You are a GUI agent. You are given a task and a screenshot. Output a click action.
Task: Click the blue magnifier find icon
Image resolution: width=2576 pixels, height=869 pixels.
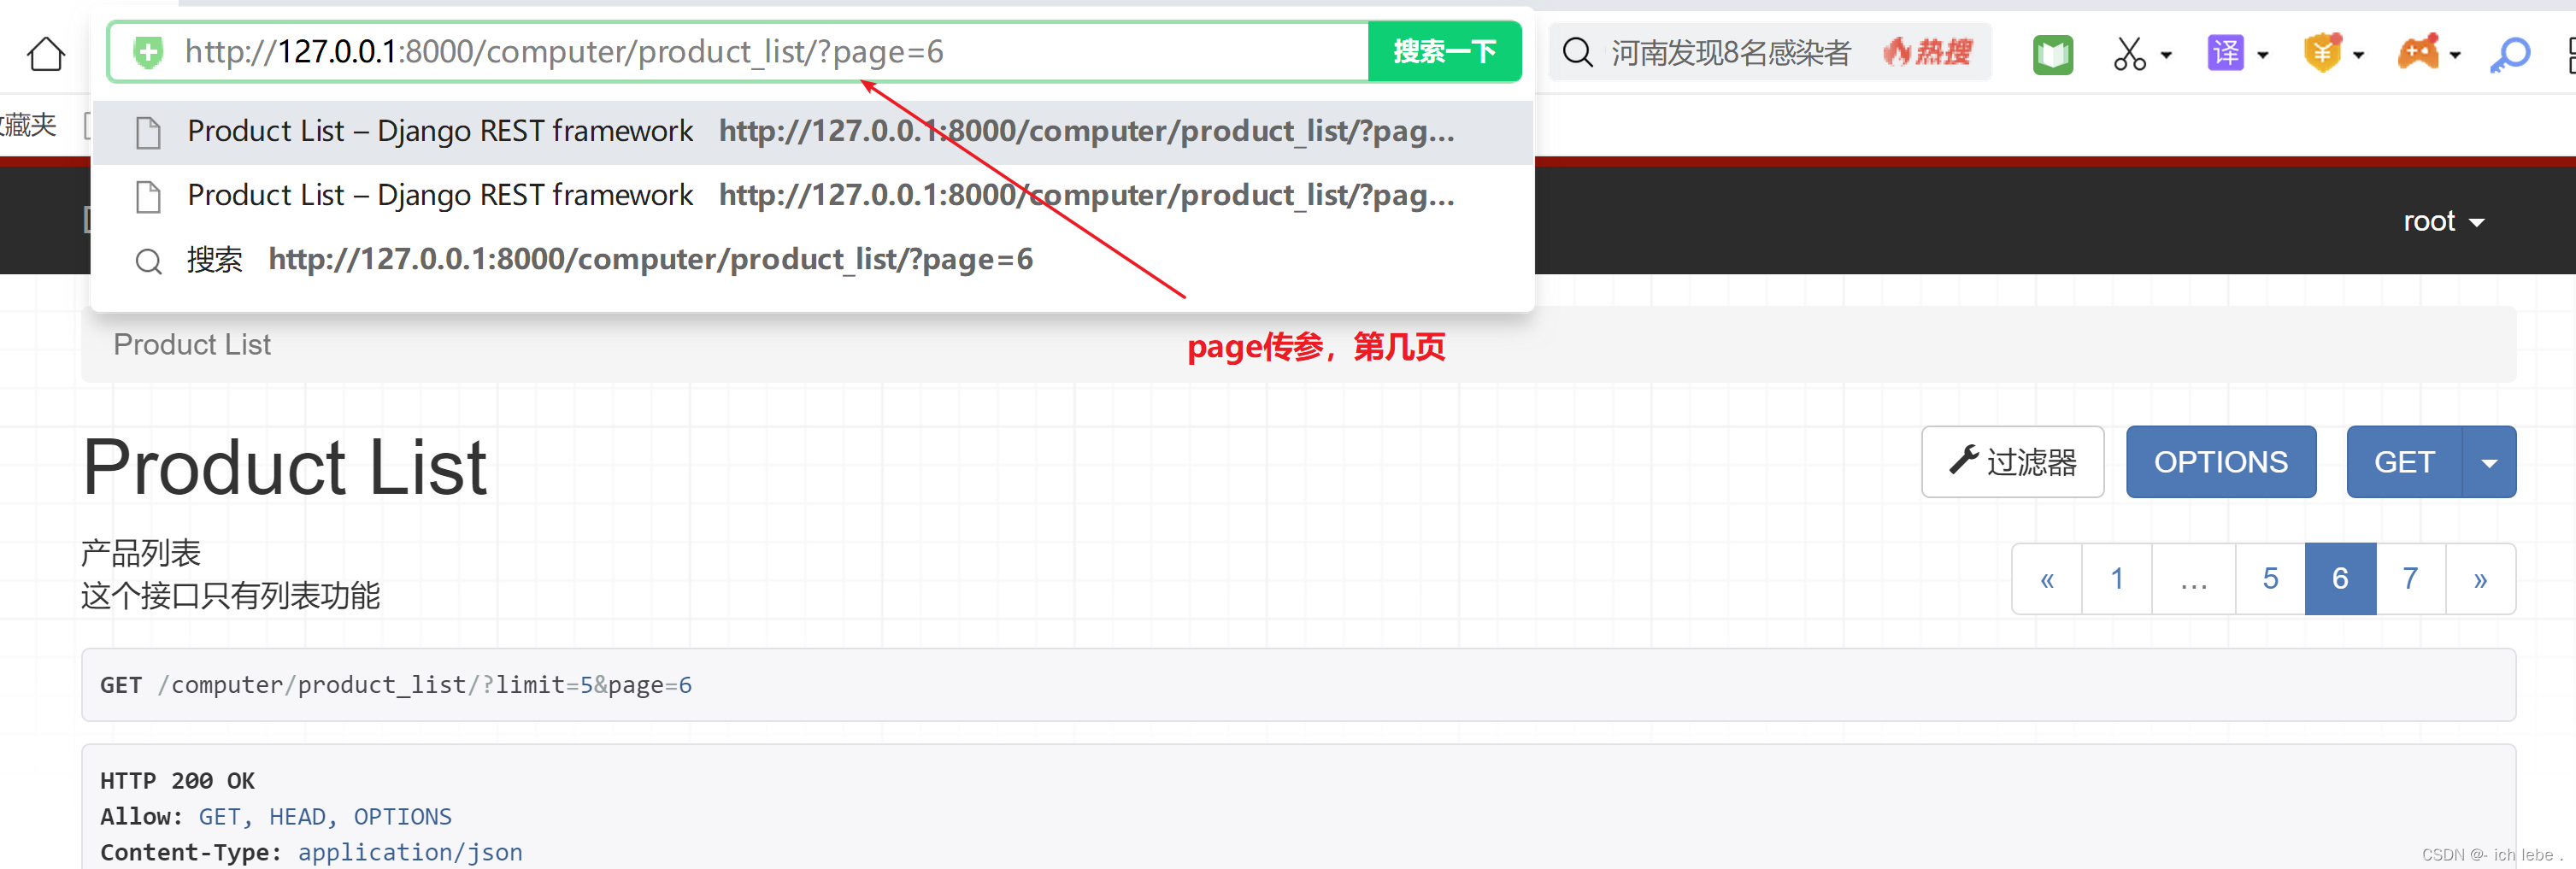(x=2509, y=54)
